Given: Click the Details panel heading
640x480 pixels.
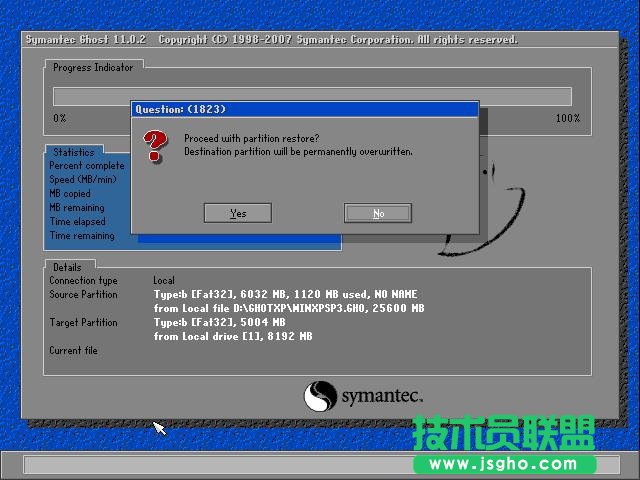Looking at the screenshot, I should (67, 267).
